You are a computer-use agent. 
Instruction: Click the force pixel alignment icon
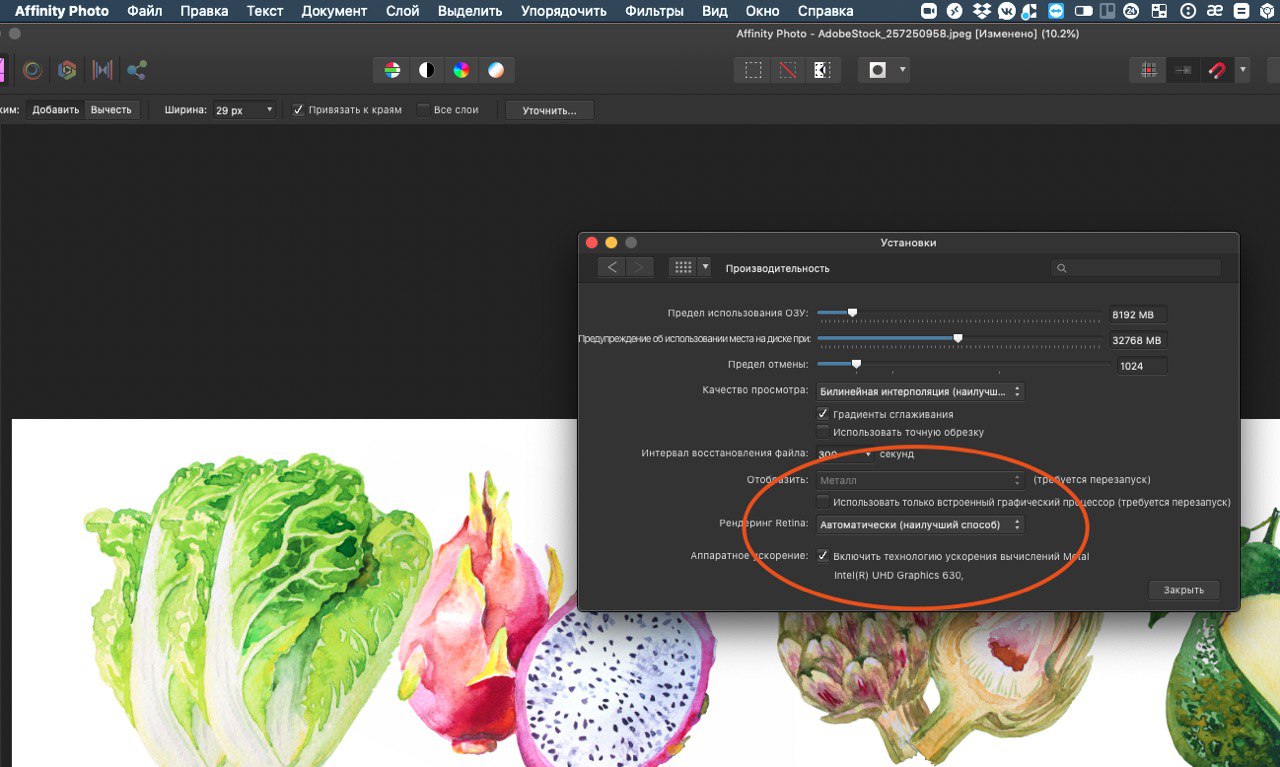(x=1182, y=70)
